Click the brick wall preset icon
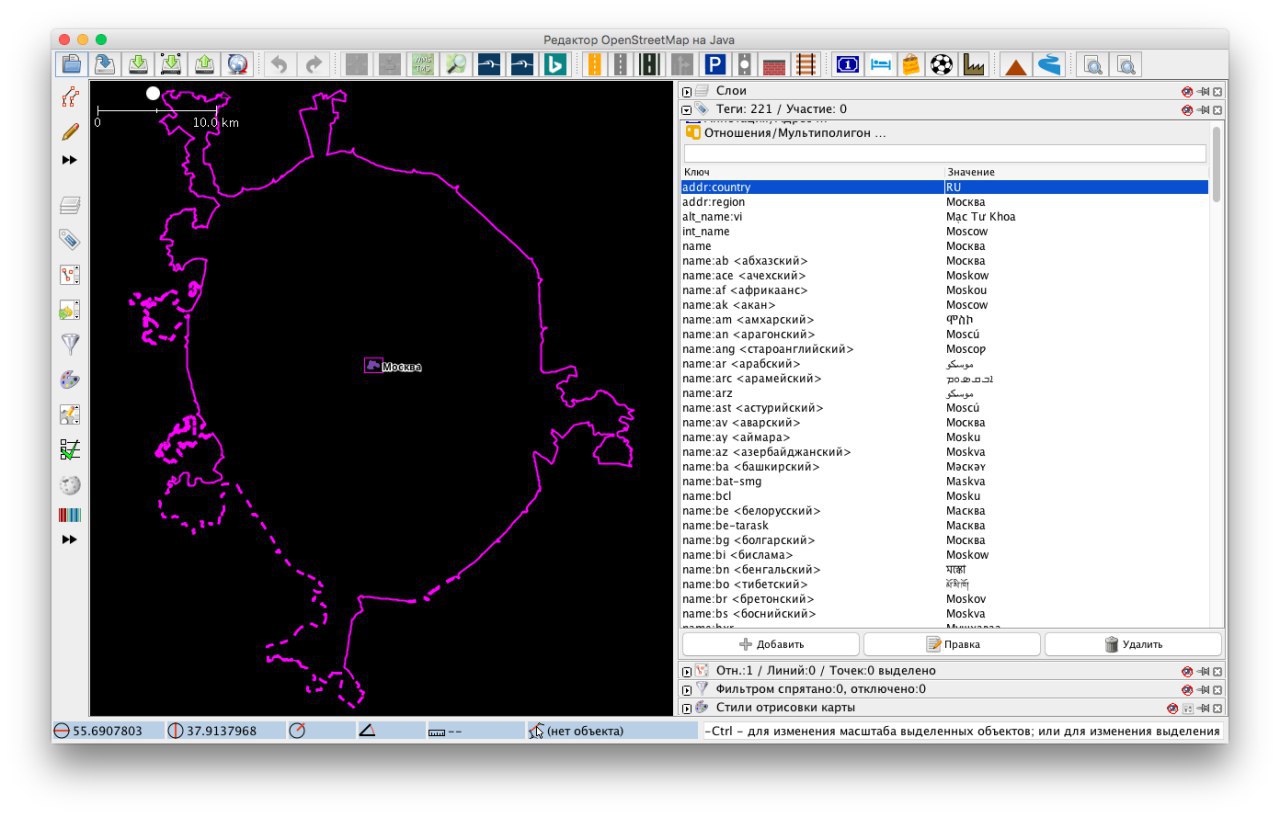1280x817 pixels. pyautogui.click(x=775, y=64)
